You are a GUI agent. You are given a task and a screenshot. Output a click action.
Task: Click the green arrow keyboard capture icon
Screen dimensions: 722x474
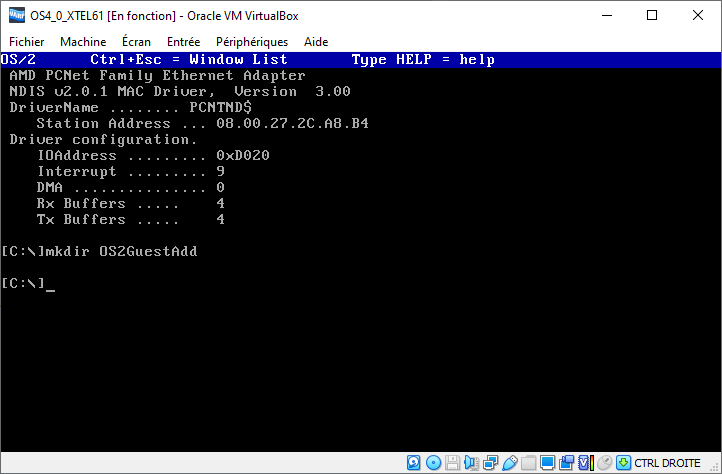623,462
